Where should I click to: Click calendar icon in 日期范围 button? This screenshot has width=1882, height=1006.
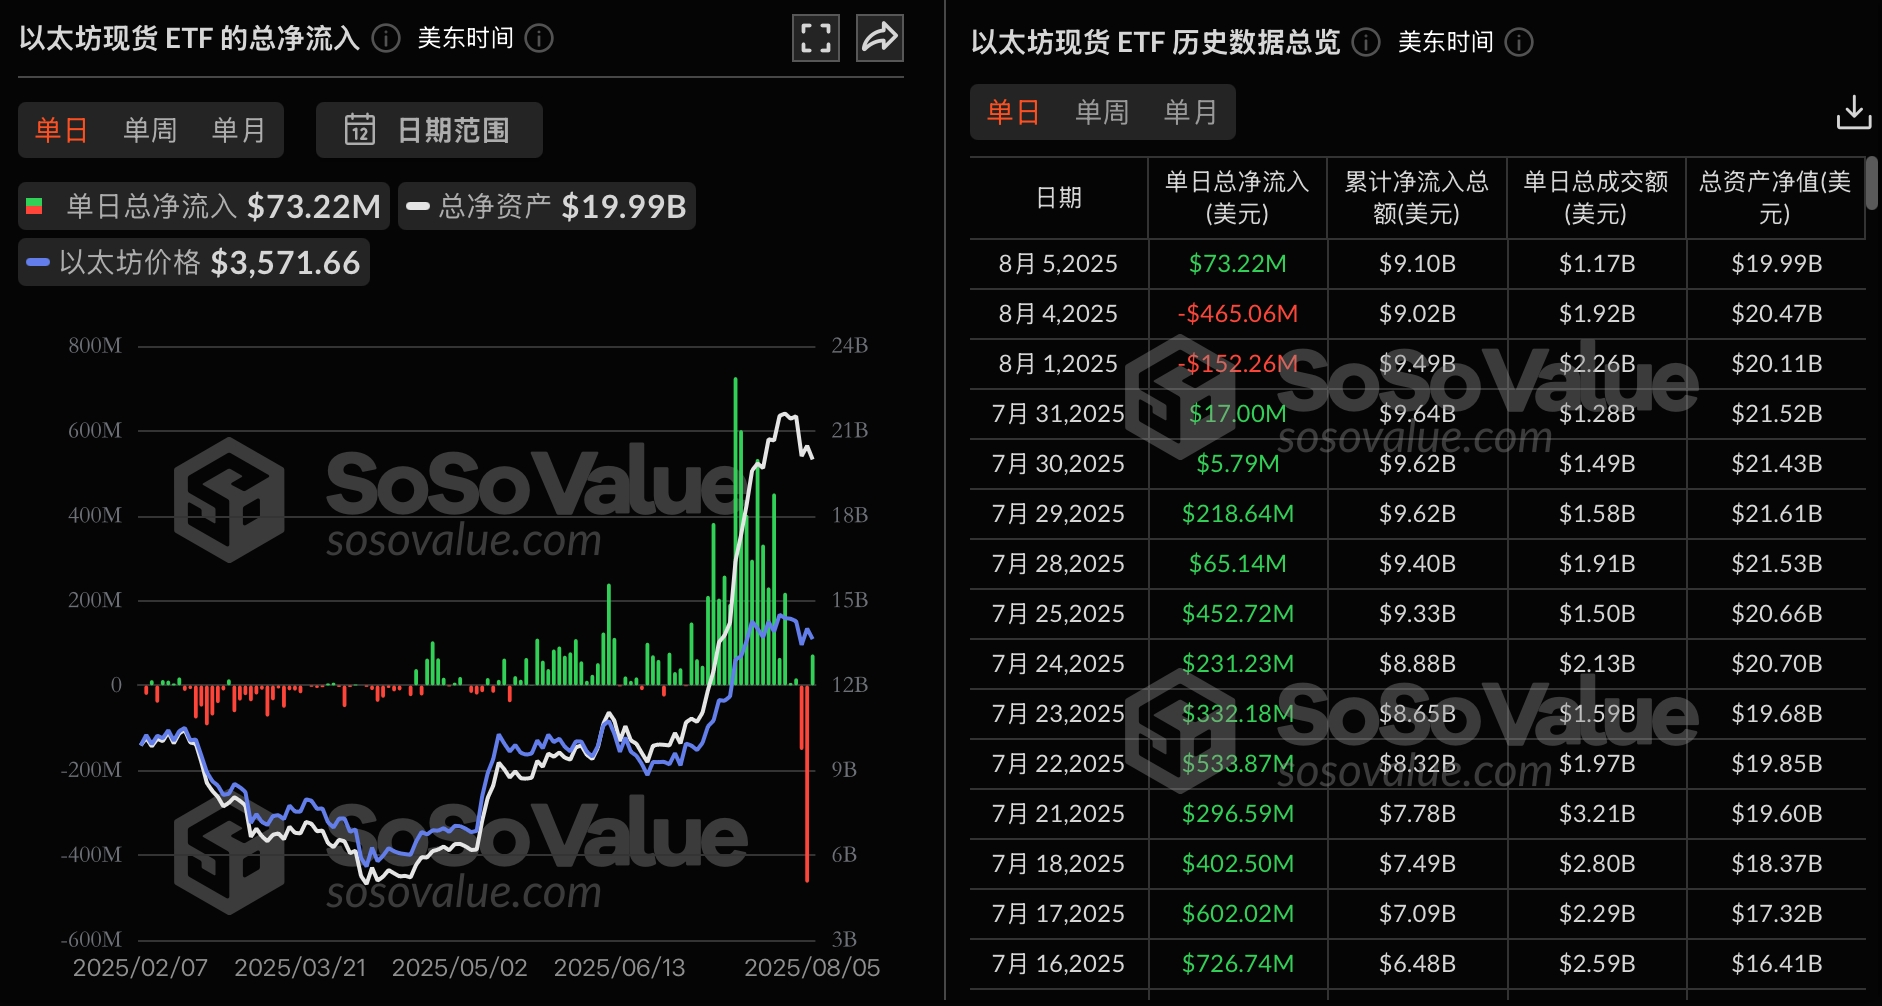point(360,130)
